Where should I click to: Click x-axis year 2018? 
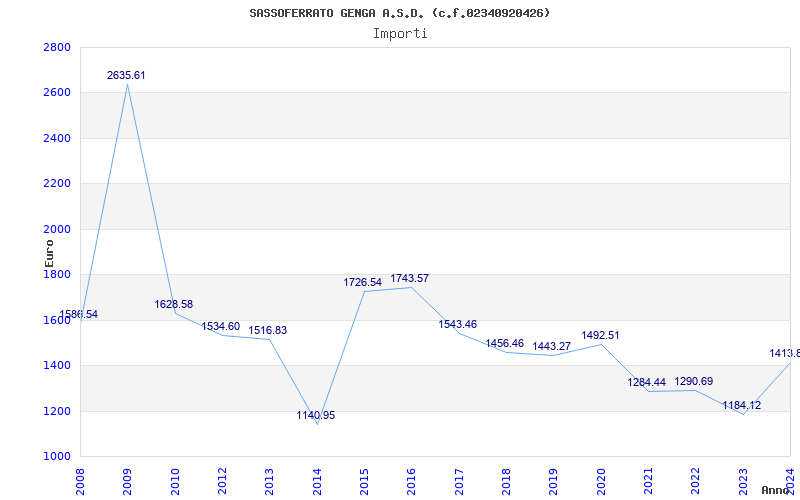click(x=507, y=481)
